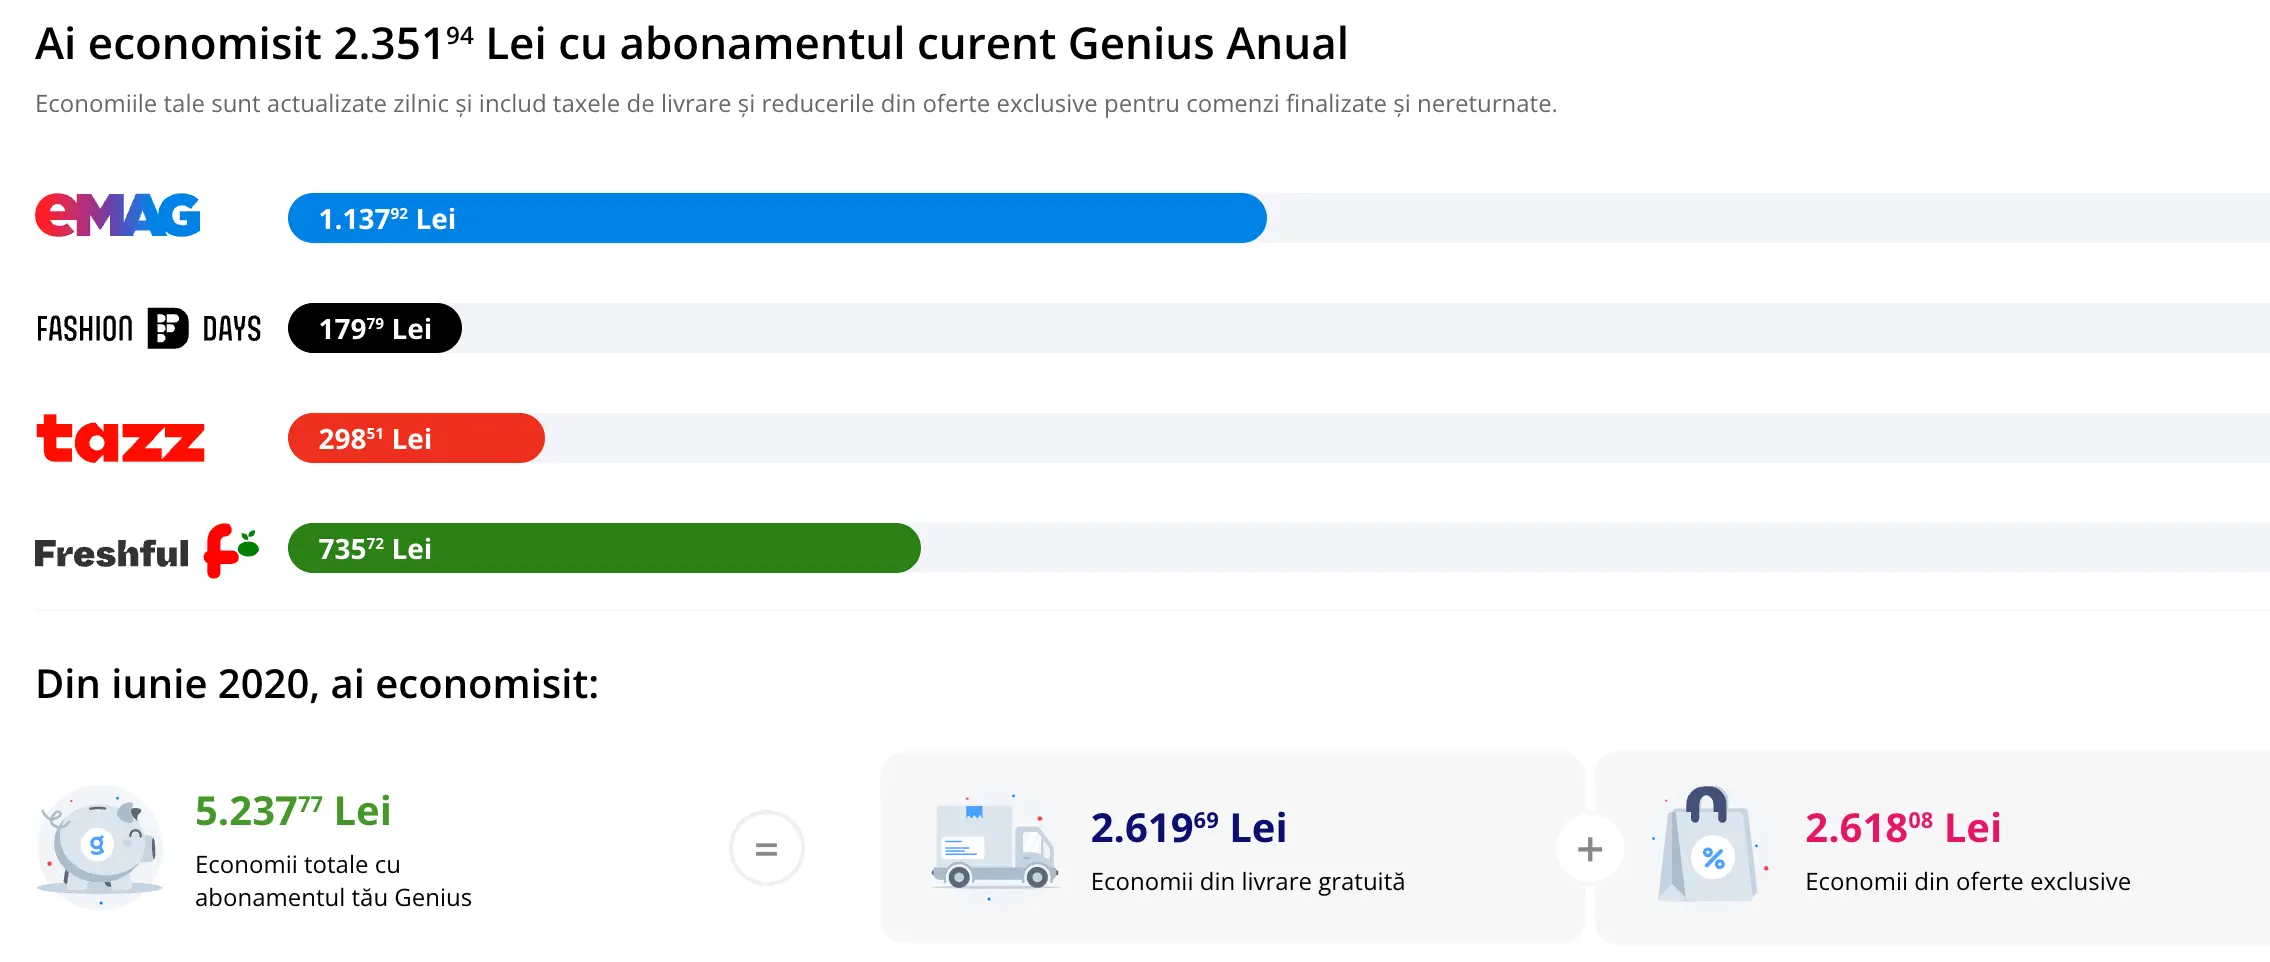The width and height of the screenshot is (2270, 962).
Task: Click the plus sign circle icon
Action: 1589,849
